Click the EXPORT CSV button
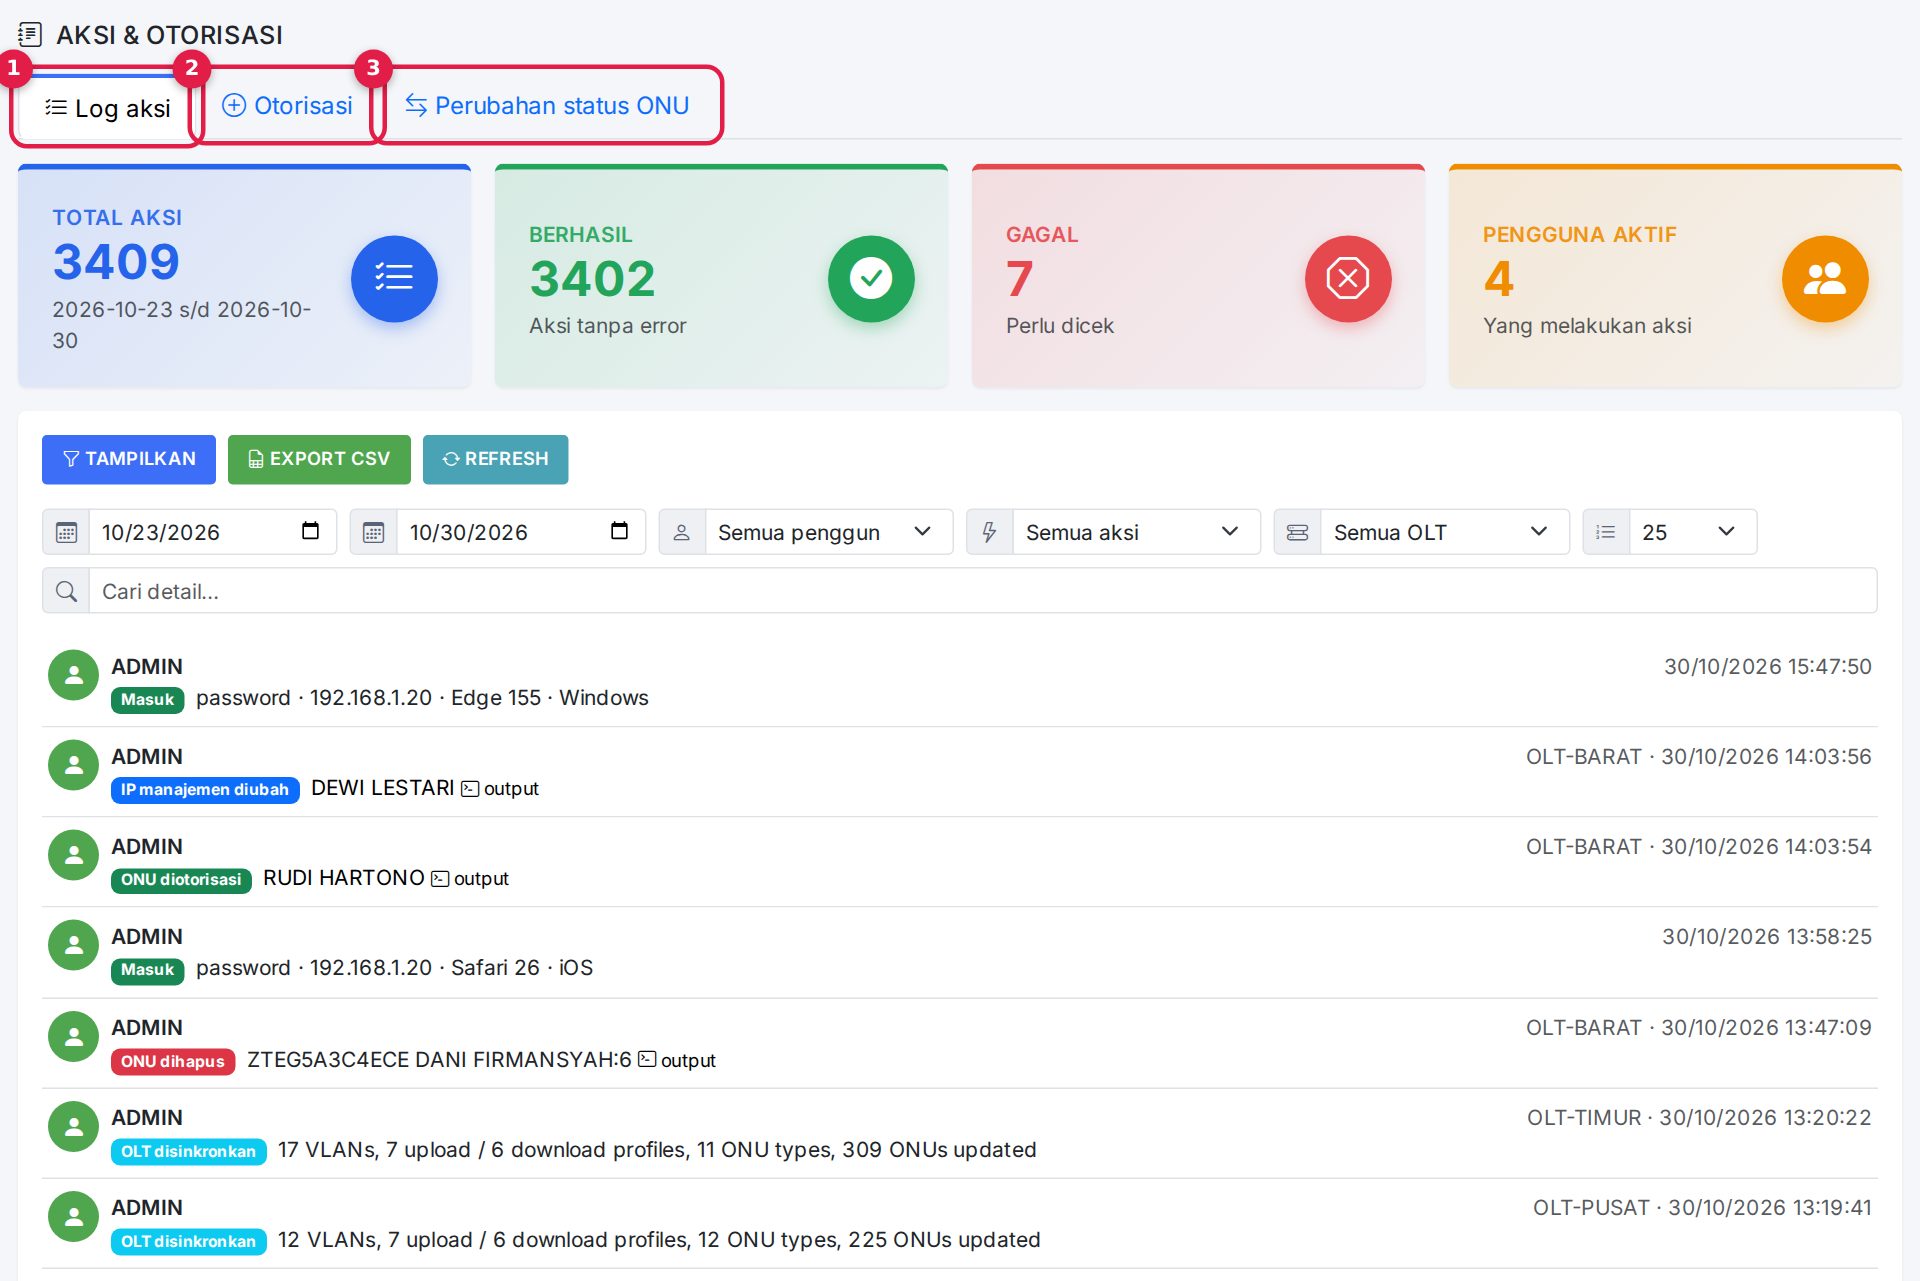Image resolution: width=1920 pixels, height=1281 pixels. (x=319, y=459)
